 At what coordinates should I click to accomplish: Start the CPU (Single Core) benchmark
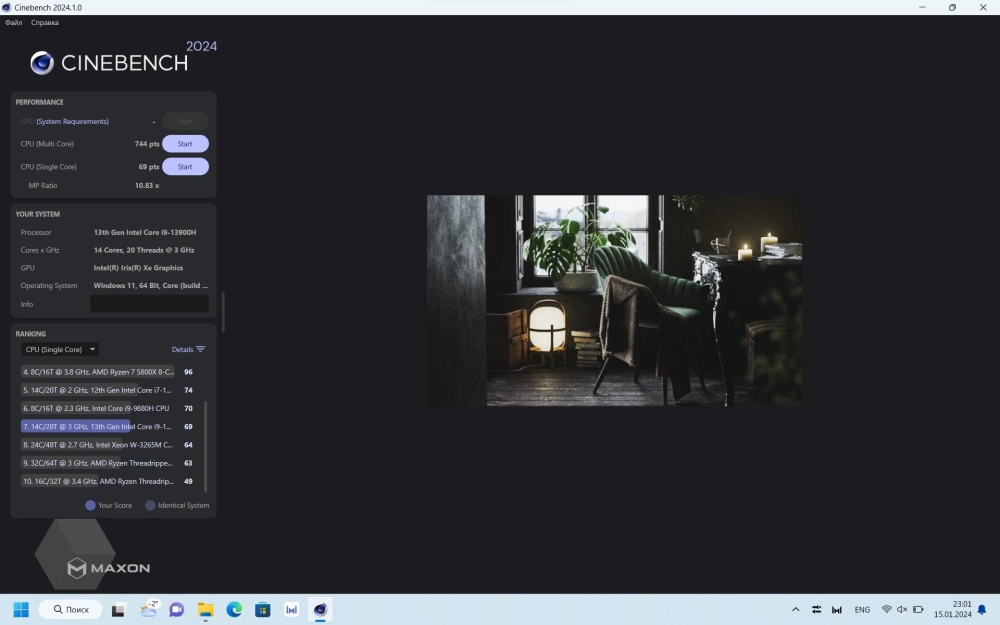click(185, 167)
